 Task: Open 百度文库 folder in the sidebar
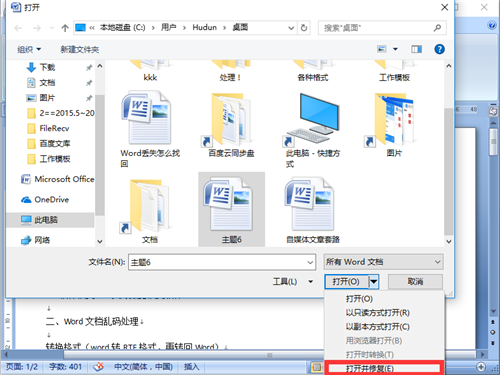[49, 144]
